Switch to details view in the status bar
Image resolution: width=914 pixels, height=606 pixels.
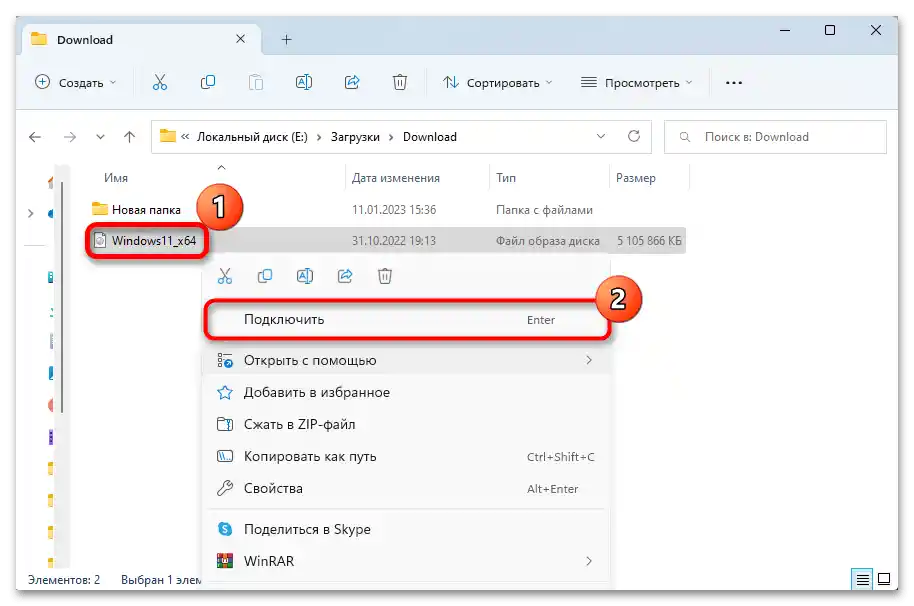862,579
